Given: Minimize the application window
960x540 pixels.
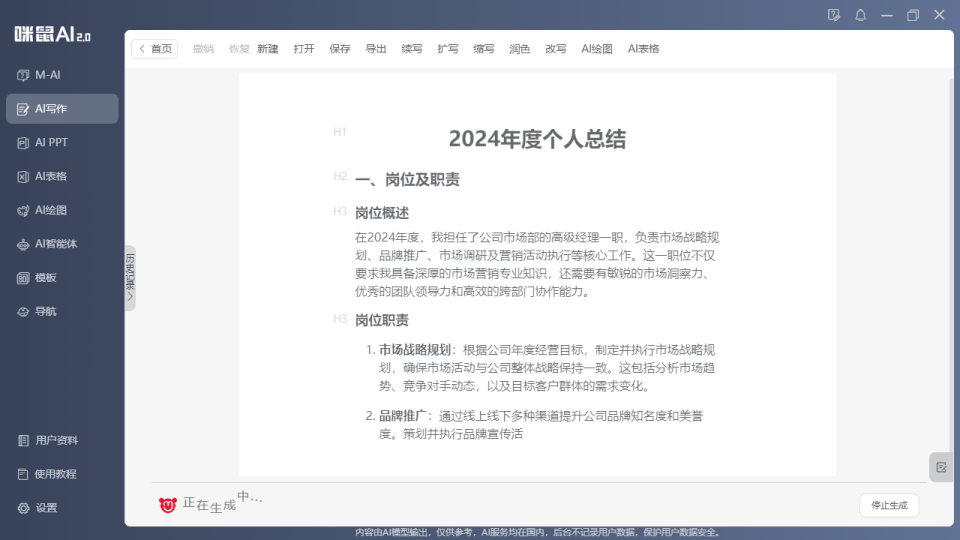Looking at the screenshot, I should coord(887,15).
